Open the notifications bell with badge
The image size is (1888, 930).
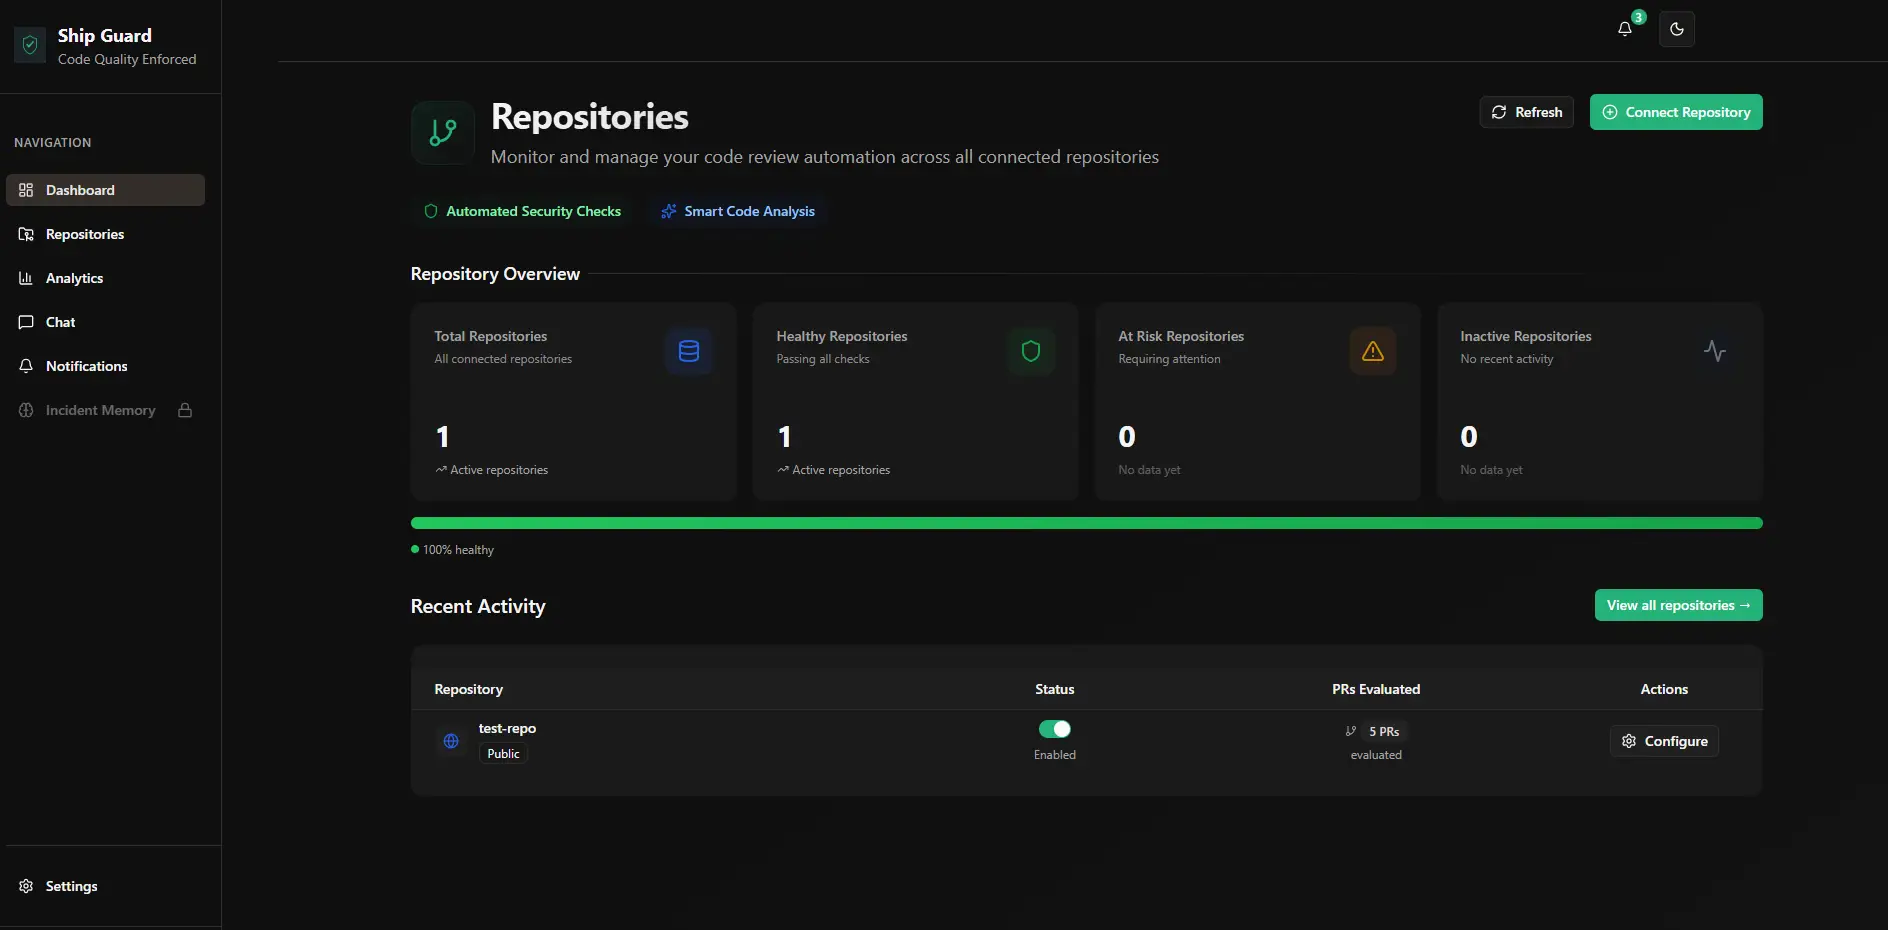[1623, 30]
